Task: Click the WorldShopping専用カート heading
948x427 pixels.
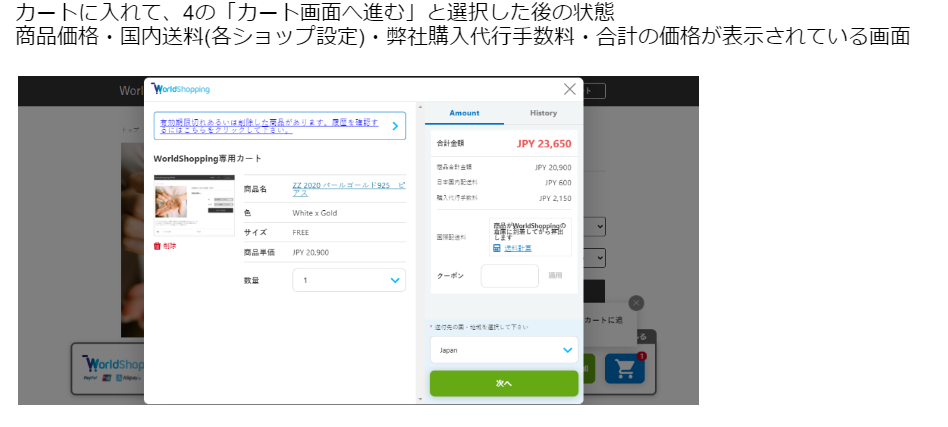Action: pos(208,158)
